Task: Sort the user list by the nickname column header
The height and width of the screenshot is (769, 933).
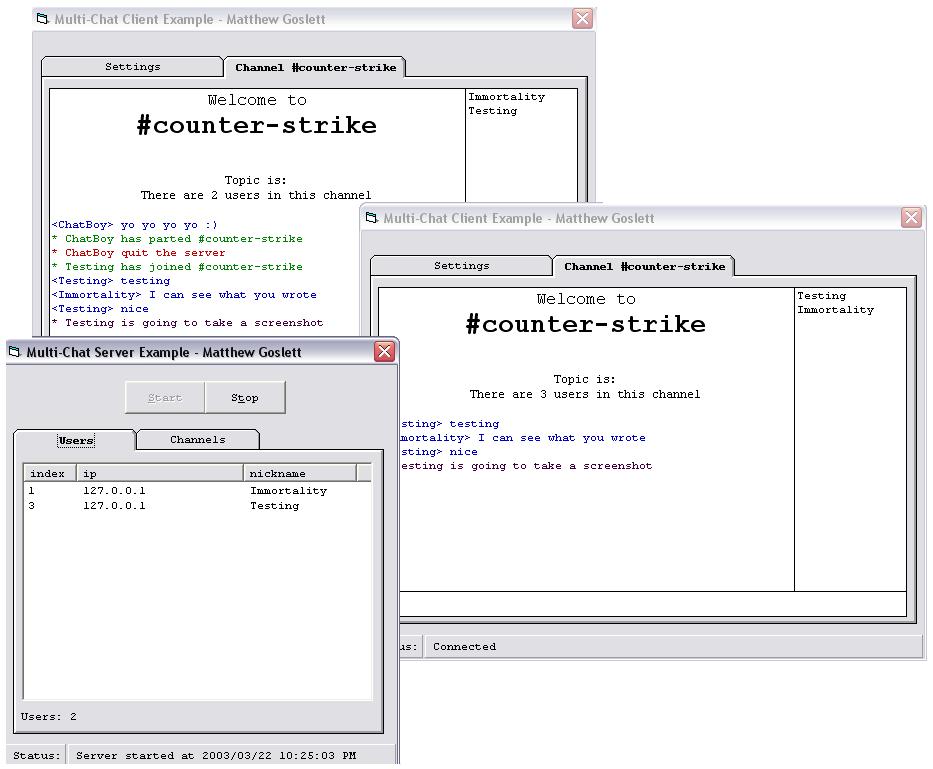Action: tap(299, 473)
